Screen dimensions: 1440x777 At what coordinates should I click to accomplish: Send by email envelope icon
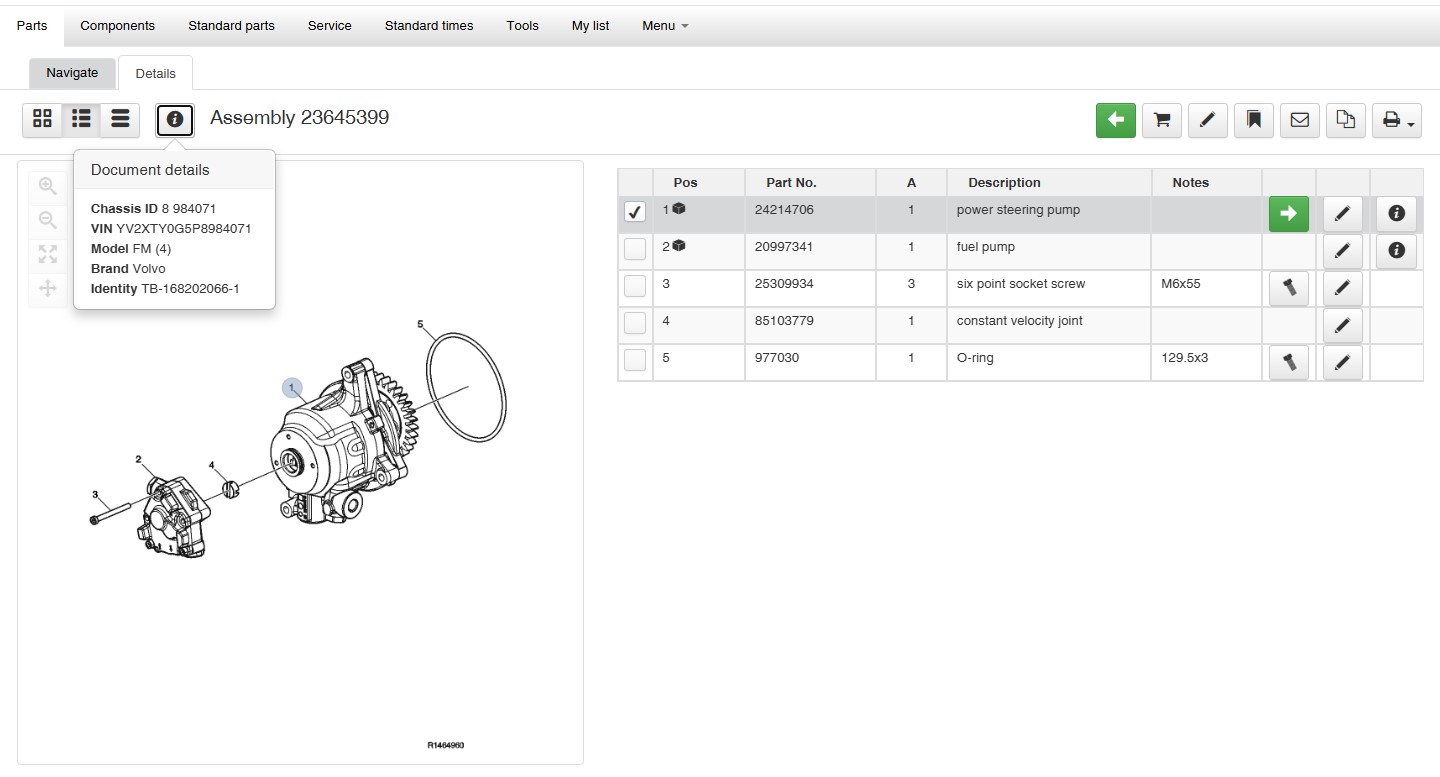tap(1299, 120)
